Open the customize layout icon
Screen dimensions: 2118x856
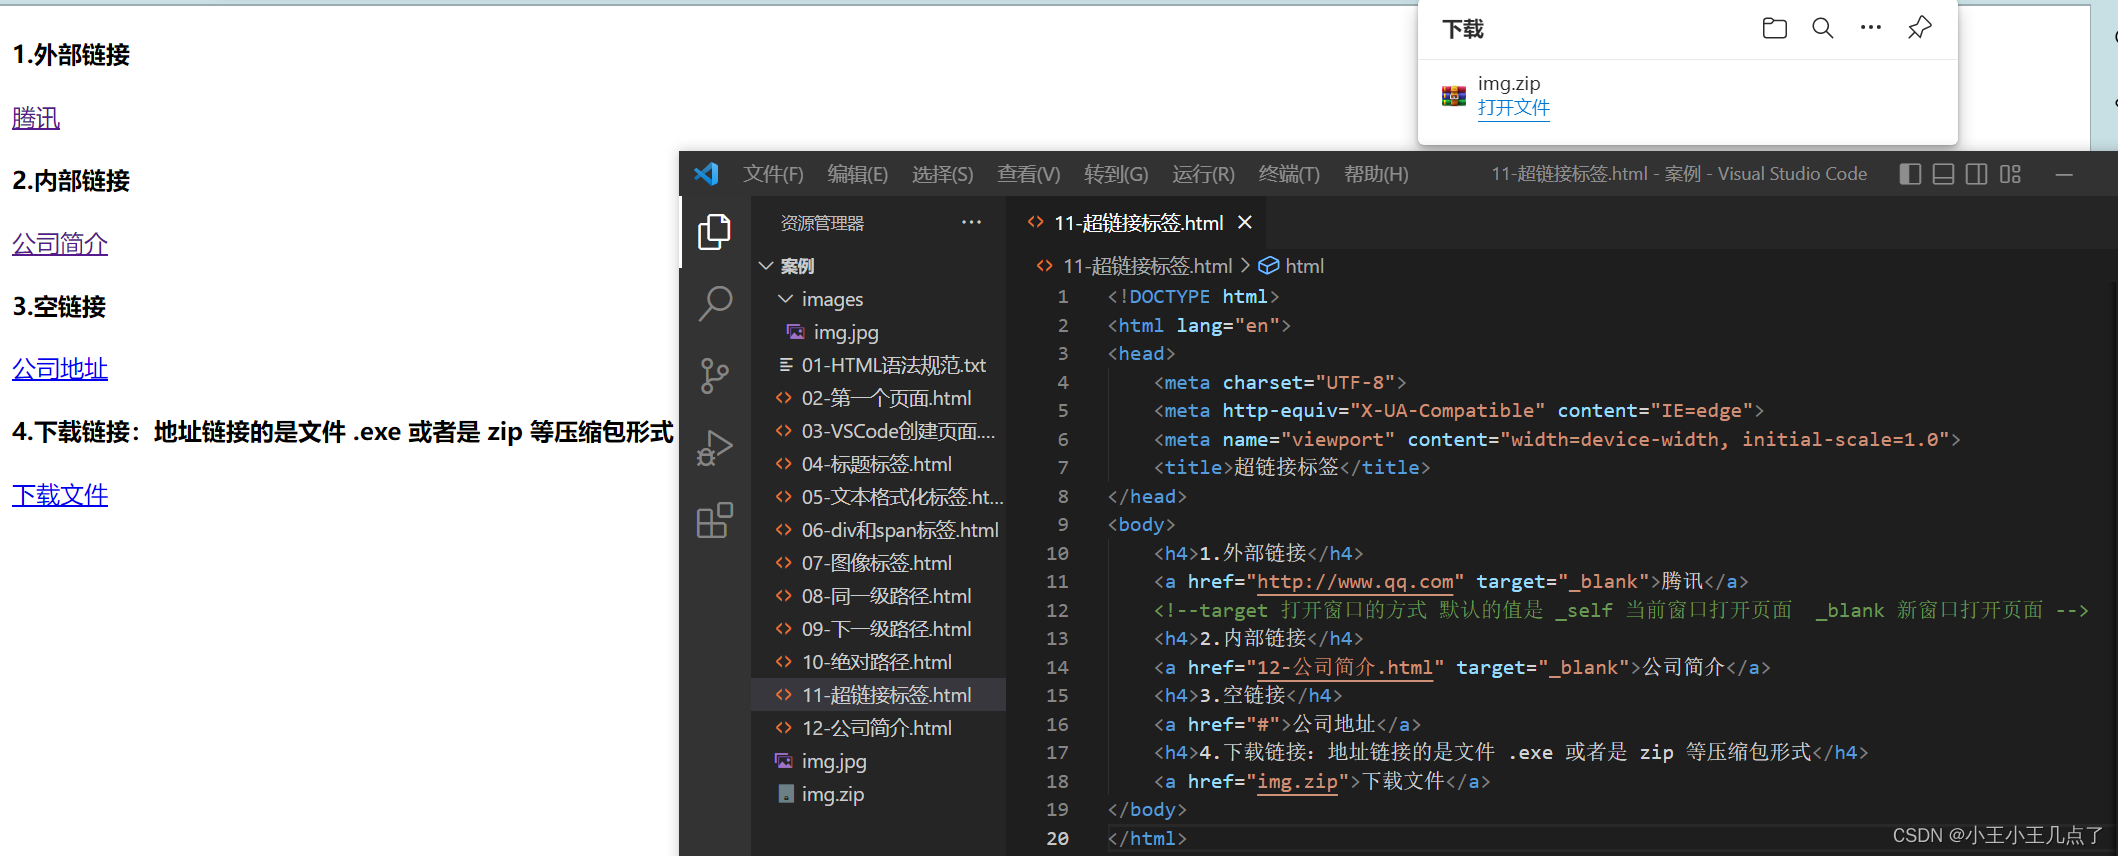tap(2010, 174)
